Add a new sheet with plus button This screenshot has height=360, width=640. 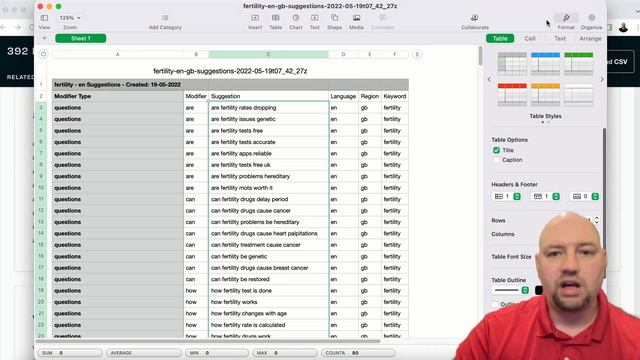[x=44, y=38]
